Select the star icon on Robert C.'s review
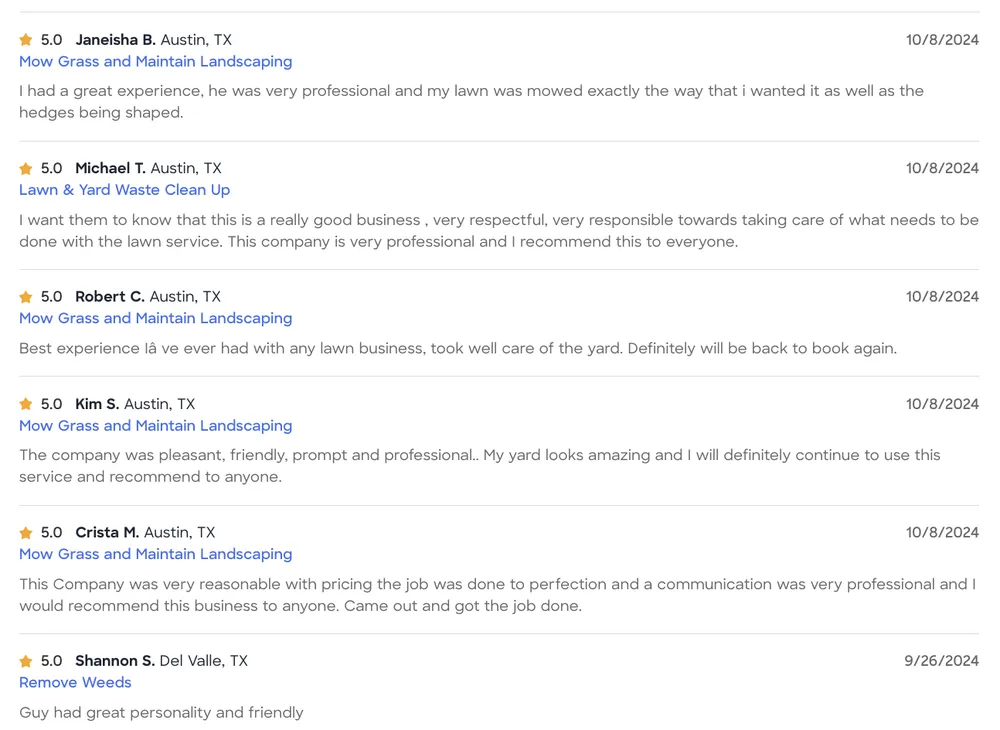This screenshot has width=1000, height=730. point(26,297)
